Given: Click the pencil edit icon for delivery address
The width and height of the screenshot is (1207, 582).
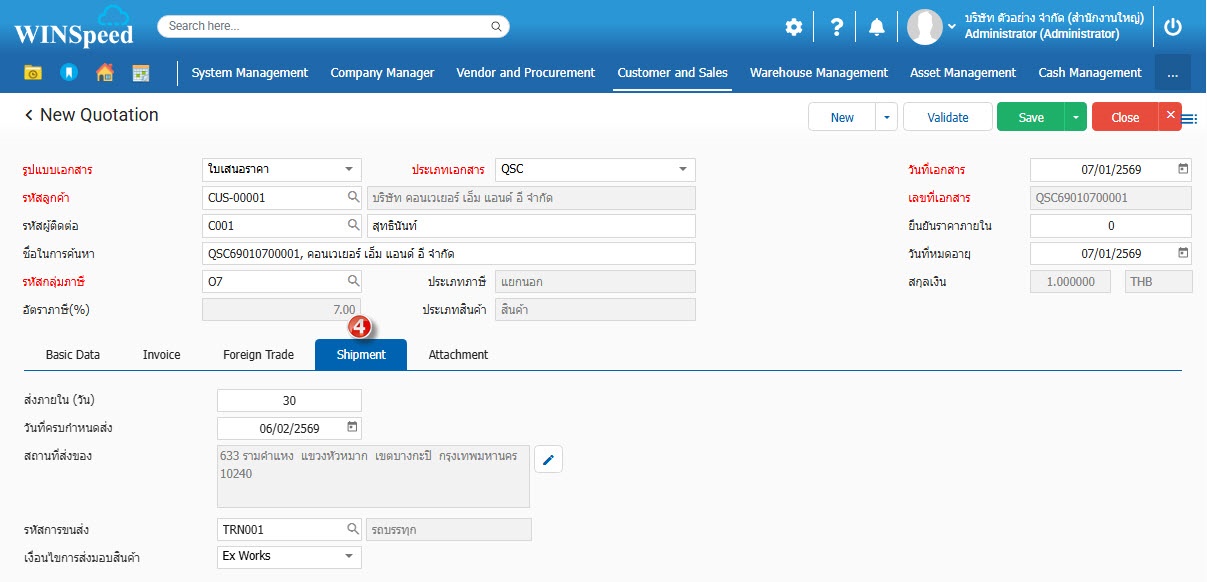Looking at the screenshot, I should point(549,459).
